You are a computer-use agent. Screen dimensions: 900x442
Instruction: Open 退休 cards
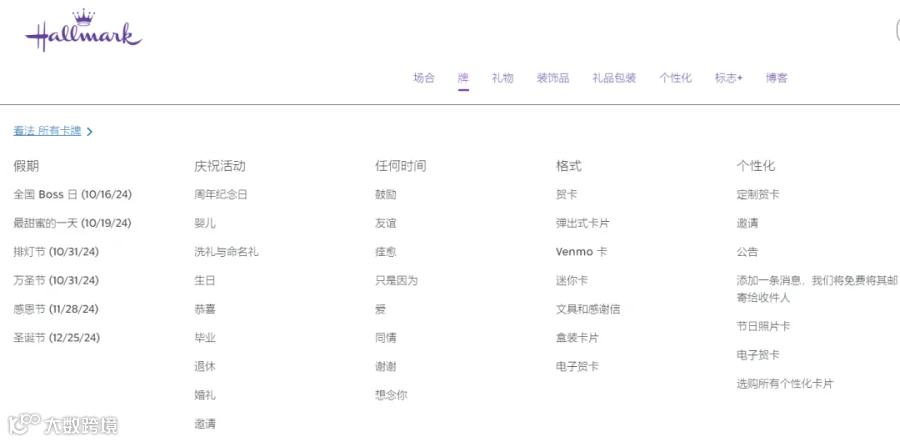[x=205, y=367]
